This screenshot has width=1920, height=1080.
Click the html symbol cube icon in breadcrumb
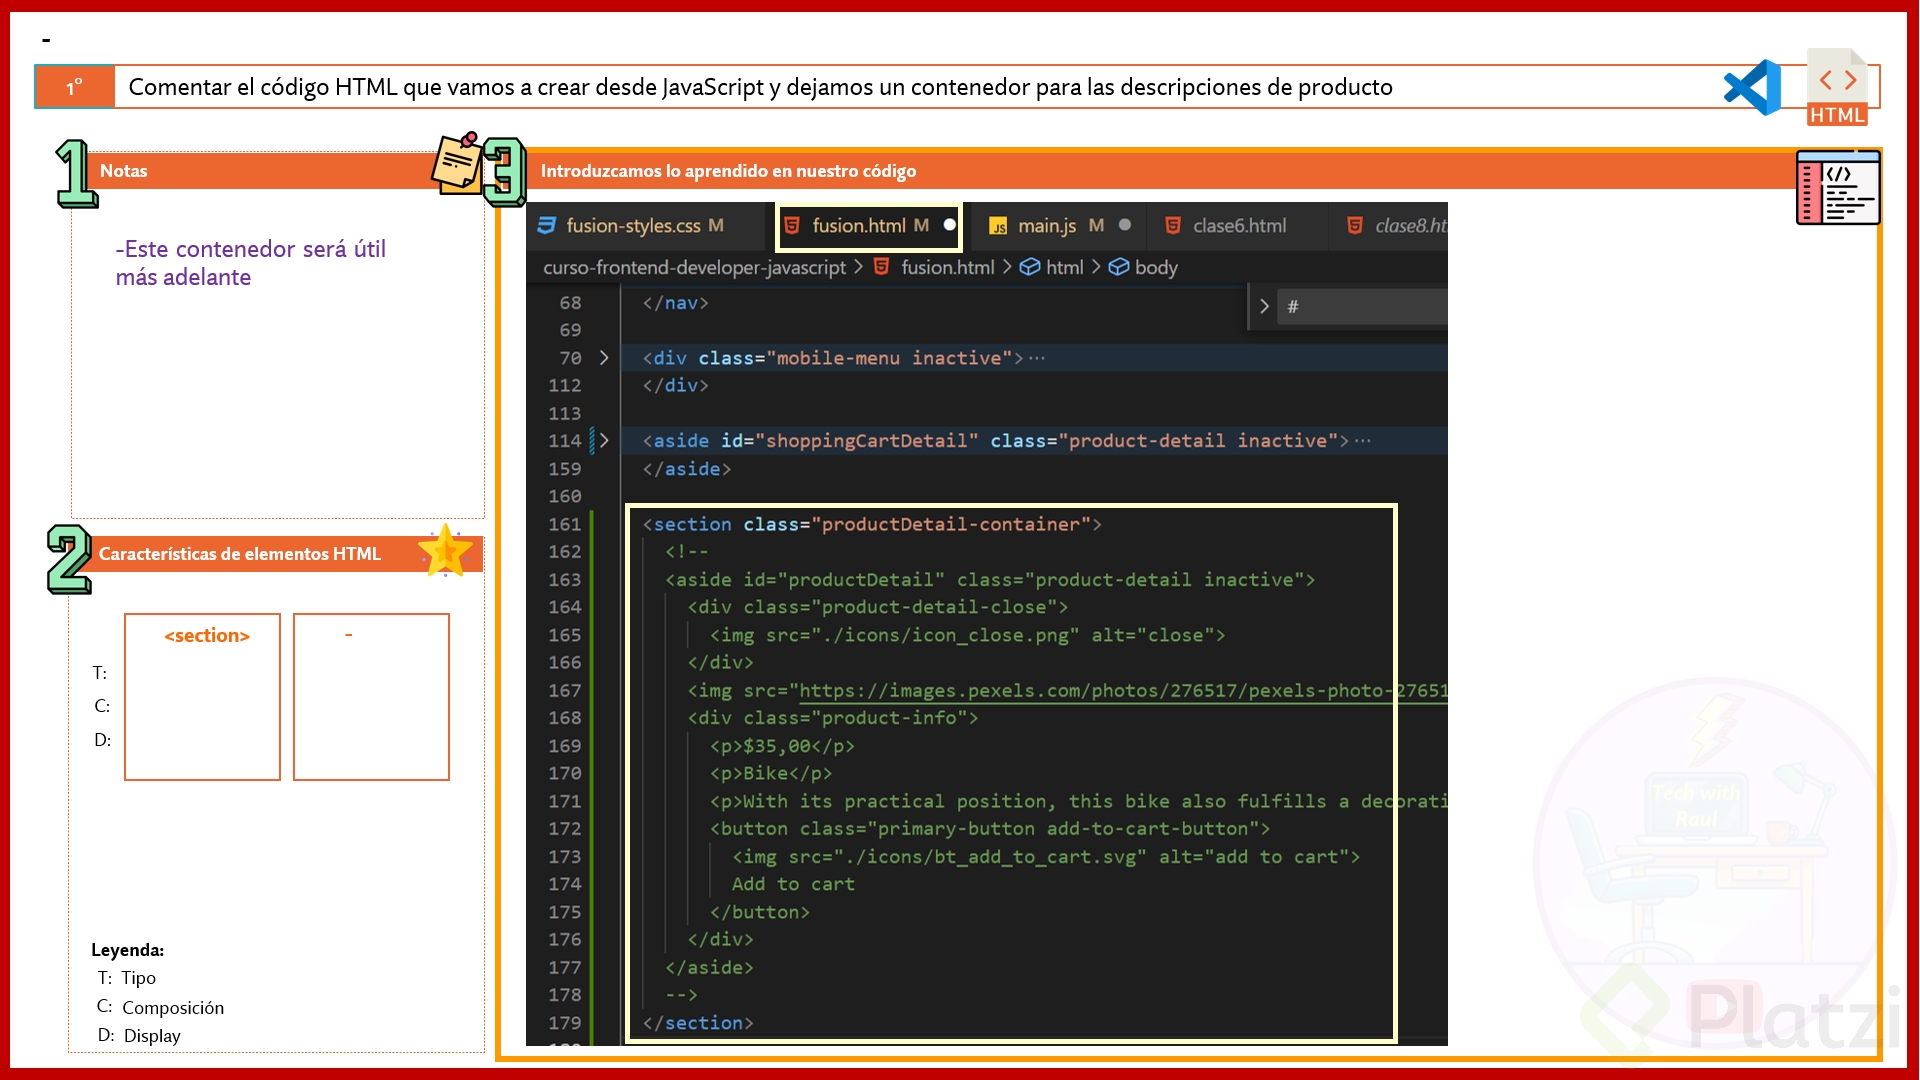click(1030, 267)
